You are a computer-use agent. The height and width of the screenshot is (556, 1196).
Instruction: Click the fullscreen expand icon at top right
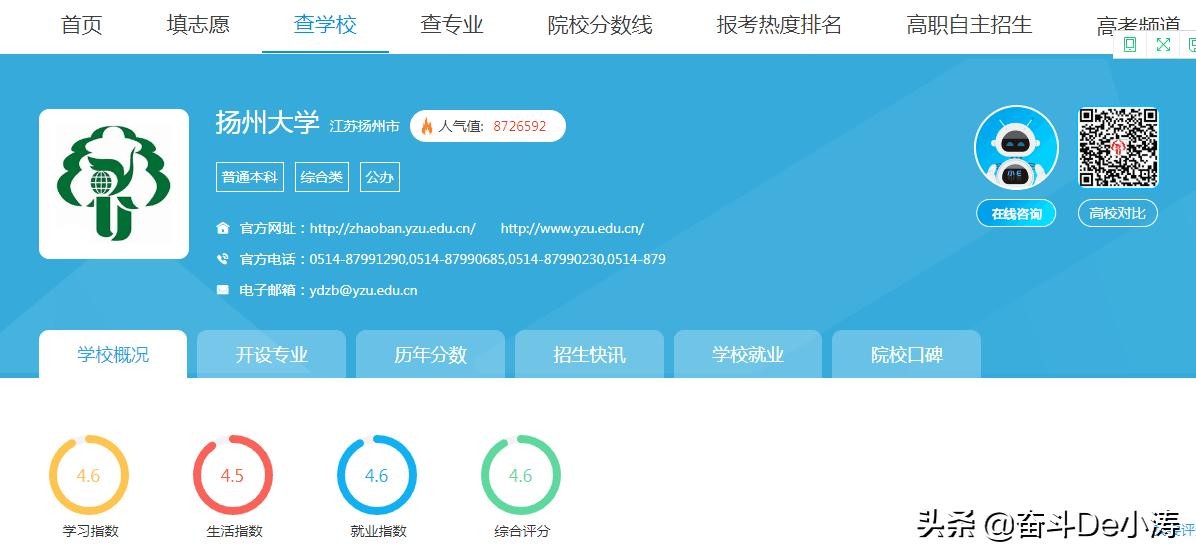[x=1163, y=45]
